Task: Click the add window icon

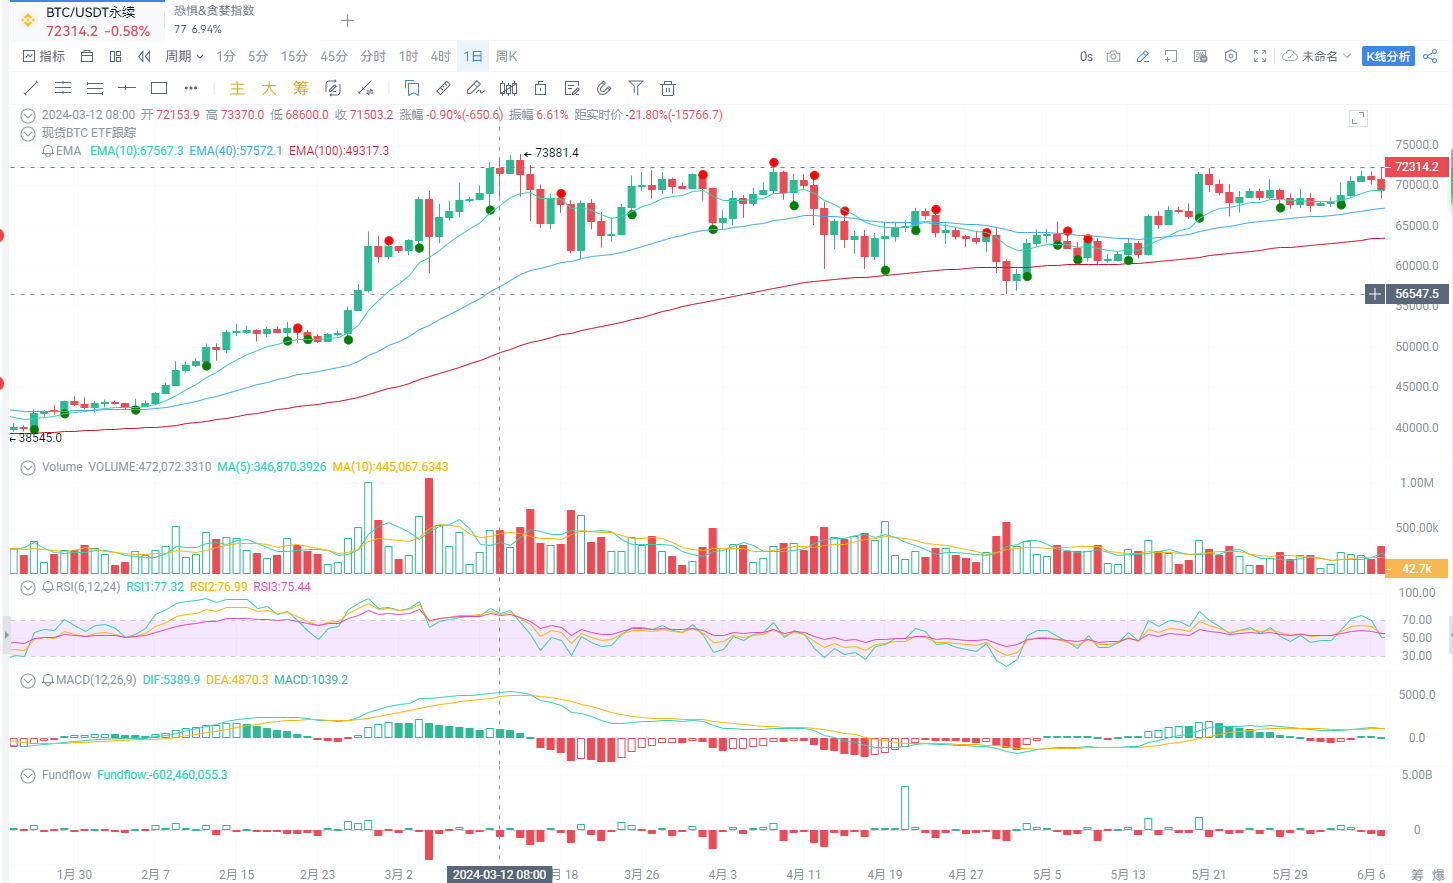Action: 1171,57
